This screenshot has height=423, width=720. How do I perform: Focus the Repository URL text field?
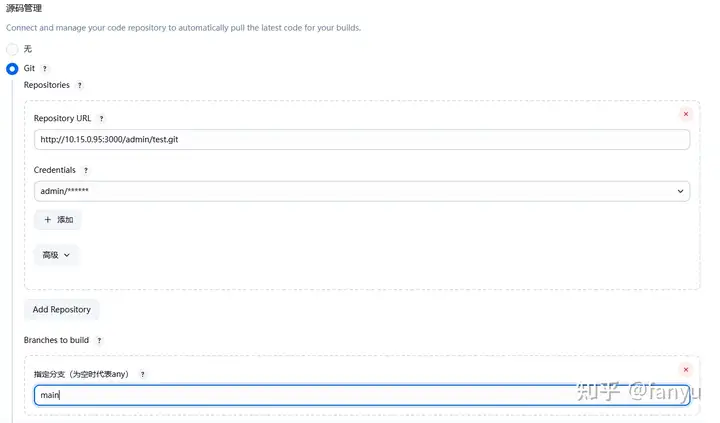pos(361,139)
